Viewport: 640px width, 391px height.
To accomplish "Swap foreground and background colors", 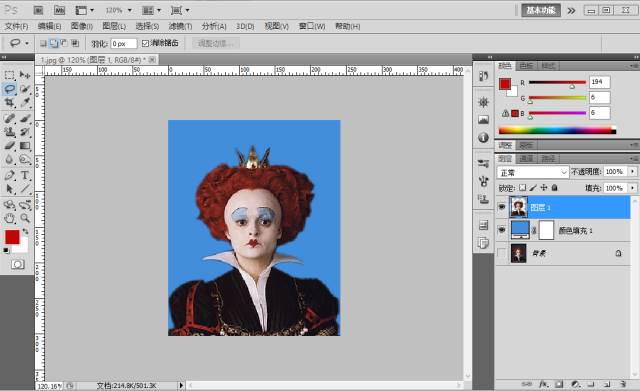I will (25, 231).
